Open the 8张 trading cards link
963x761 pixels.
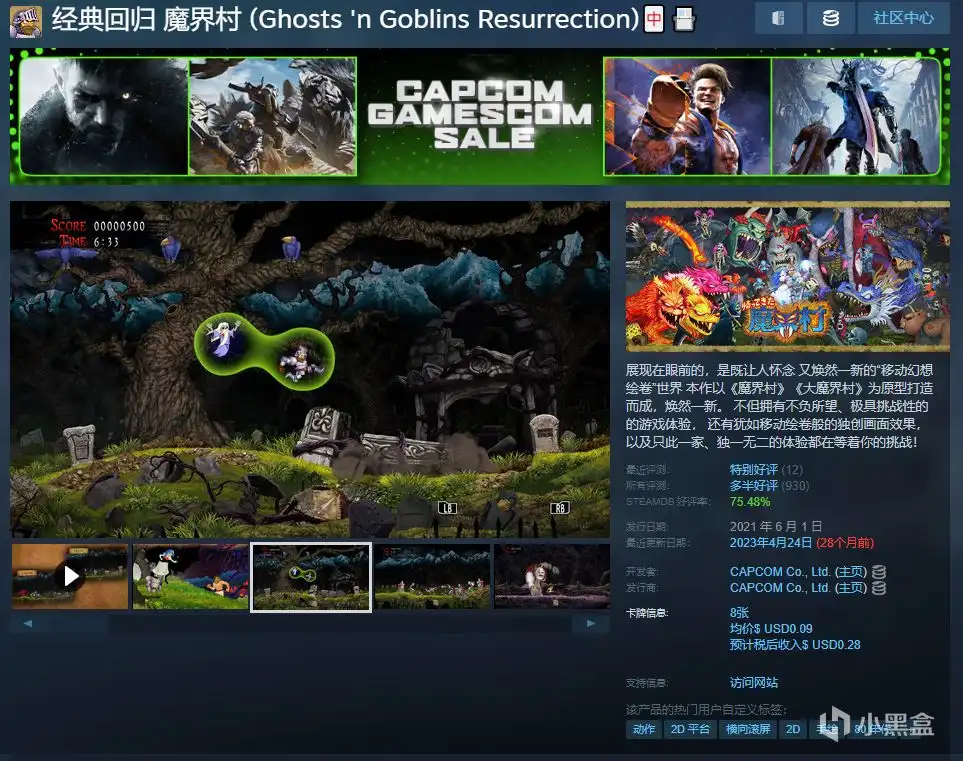tap(739, 613)
